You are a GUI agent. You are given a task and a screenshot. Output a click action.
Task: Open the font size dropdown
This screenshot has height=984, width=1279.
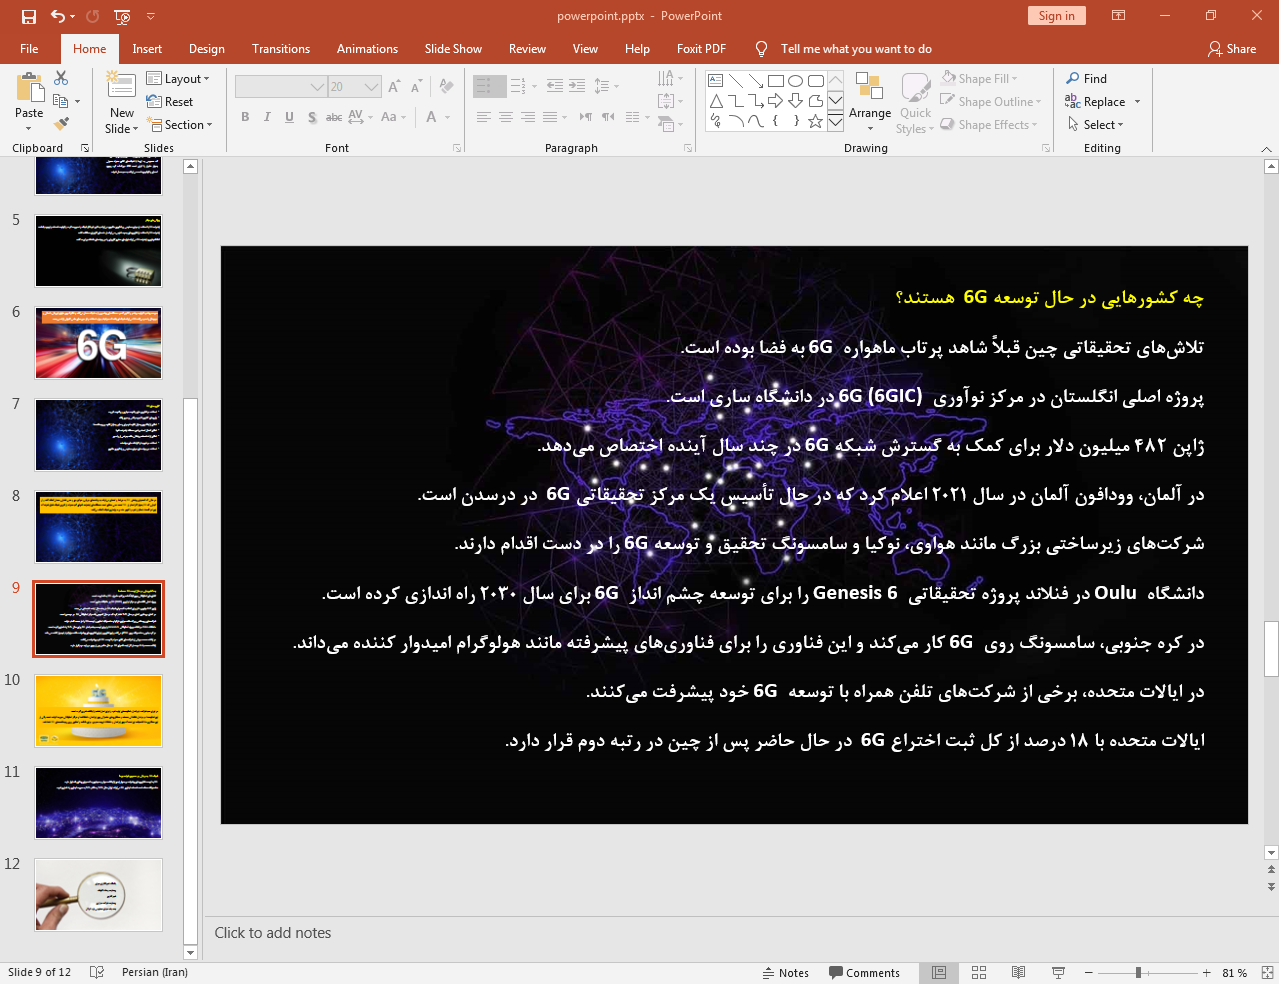[372, 87]
